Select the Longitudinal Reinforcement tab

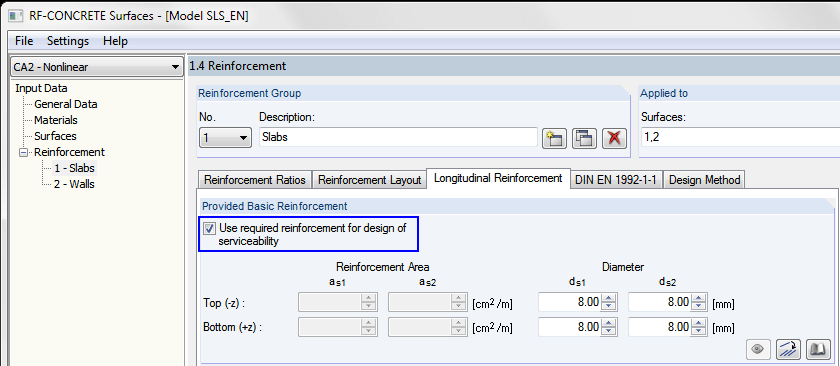(x=498, y=178)
